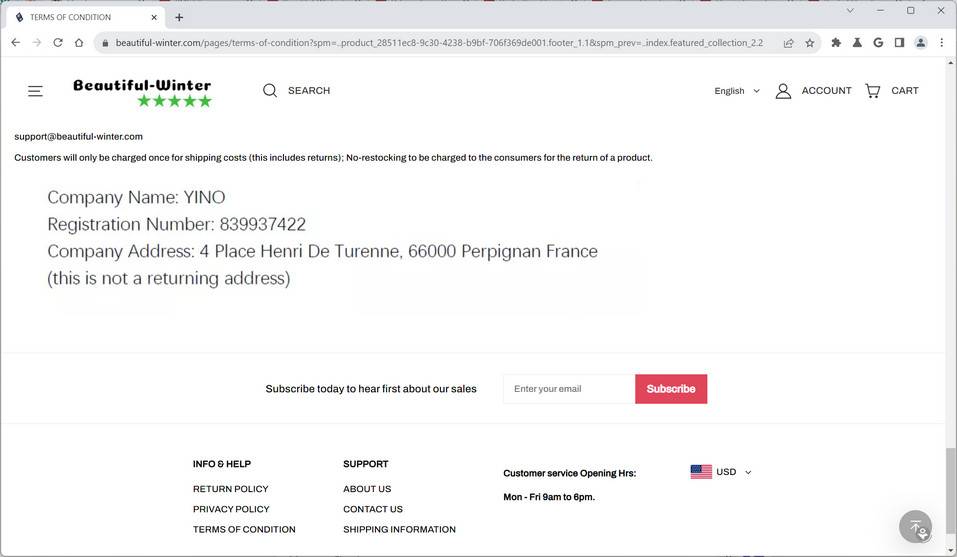Image resolution: width=957 pixels, height=557 pixels.
Task: Open the CONTACT US link
Action: coord(373,509)
